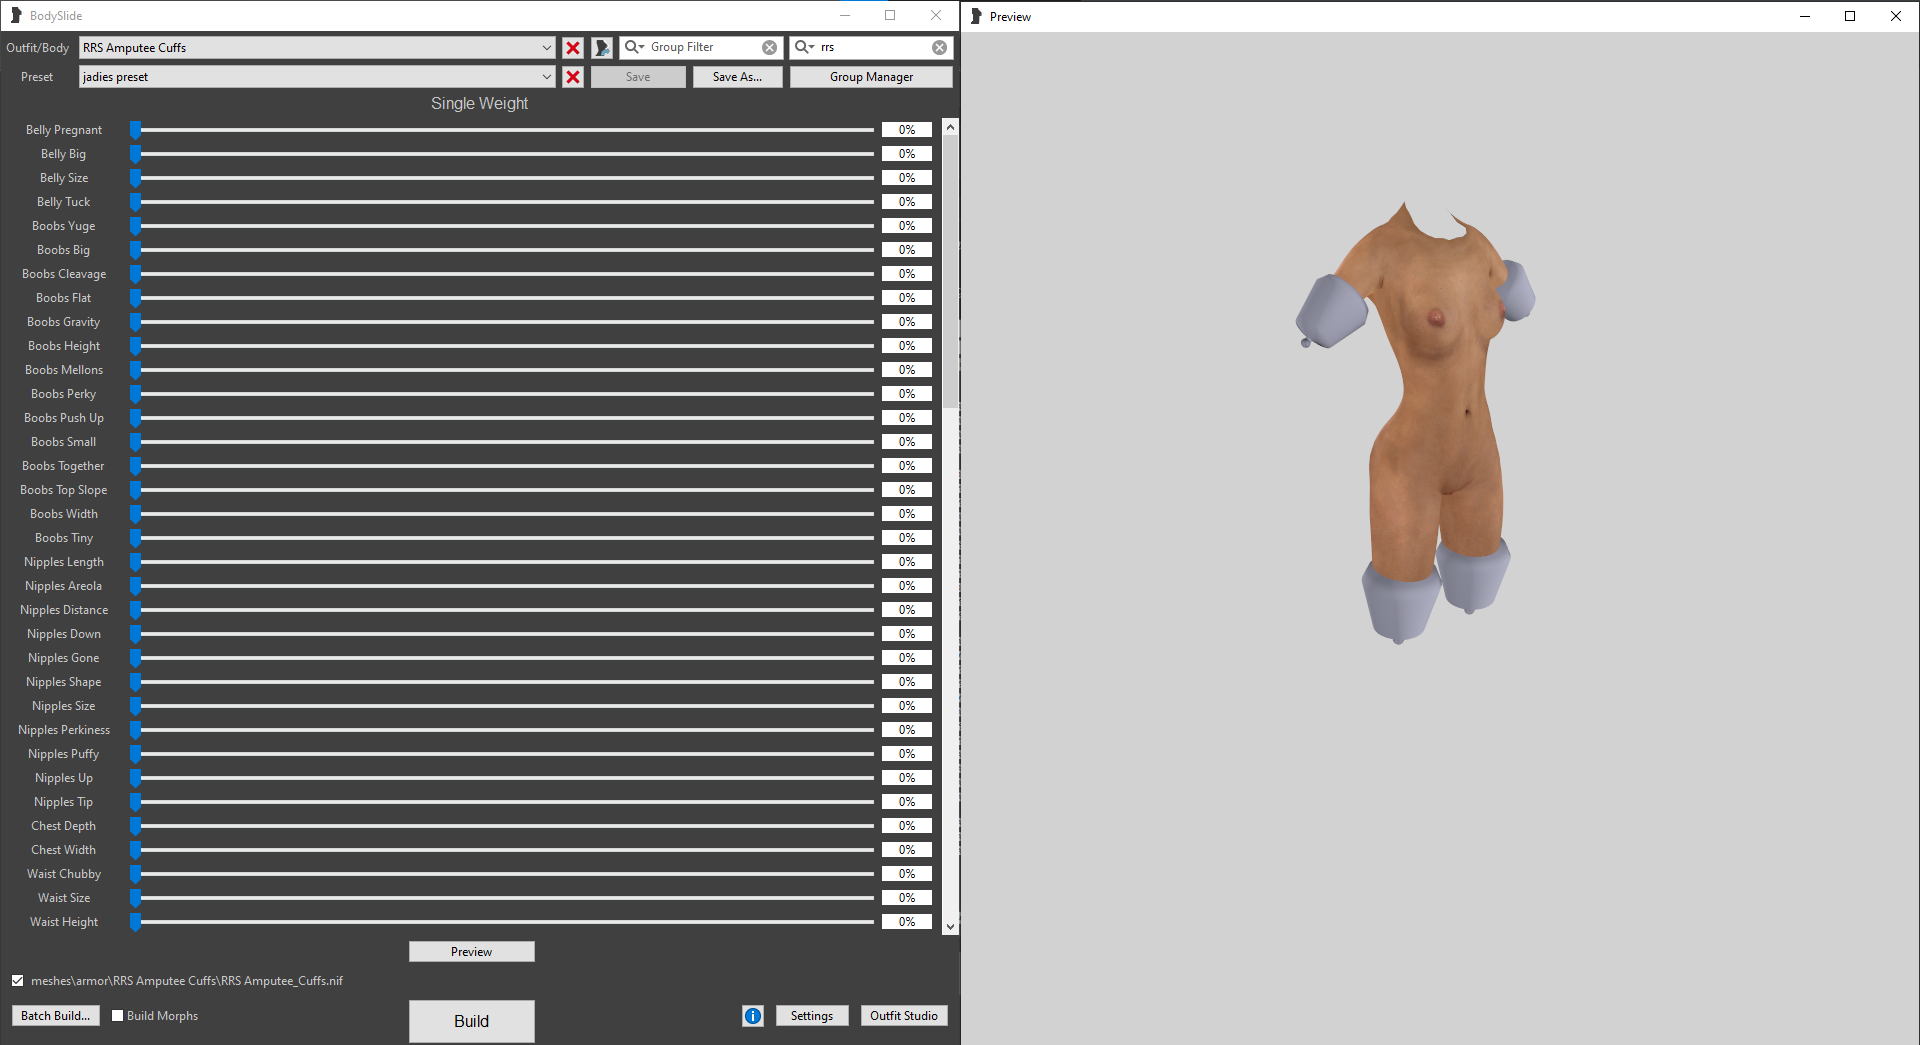Click the Nipples Areola percentage field
1920x1045 pixels.
[x=907, y=586]
